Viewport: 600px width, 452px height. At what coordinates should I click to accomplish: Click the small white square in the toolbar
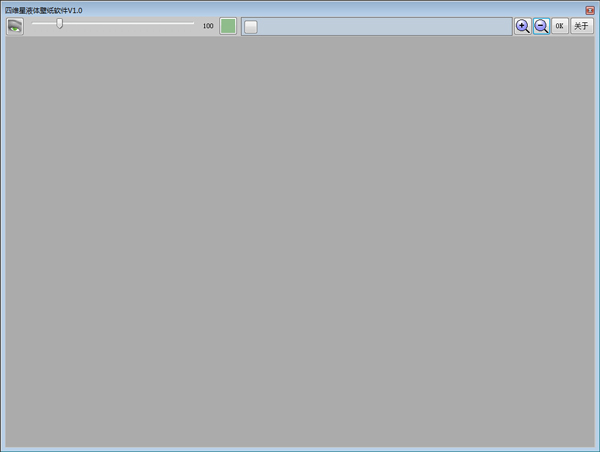click(251, 27)
